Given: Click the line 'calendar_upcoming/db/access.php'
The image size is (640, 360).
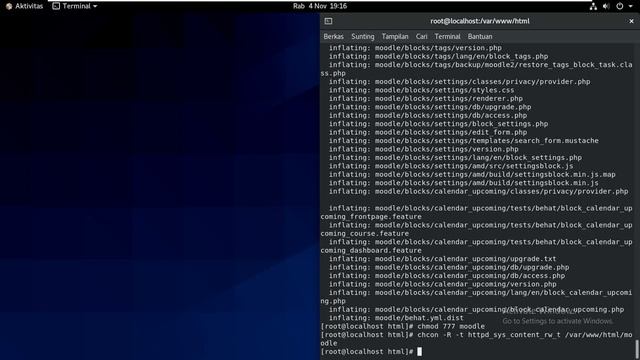Looking at the screenshot, I should pyautogui.click(x=447, y=276).
